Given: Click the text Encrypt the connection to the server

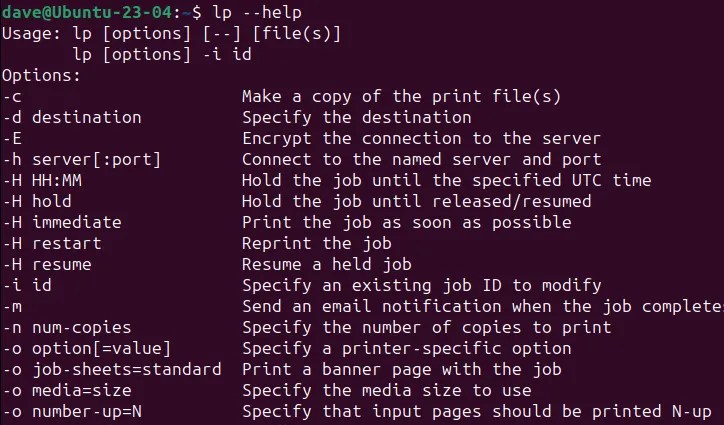Looking at the screenshot, I should [x=421, y=138].
